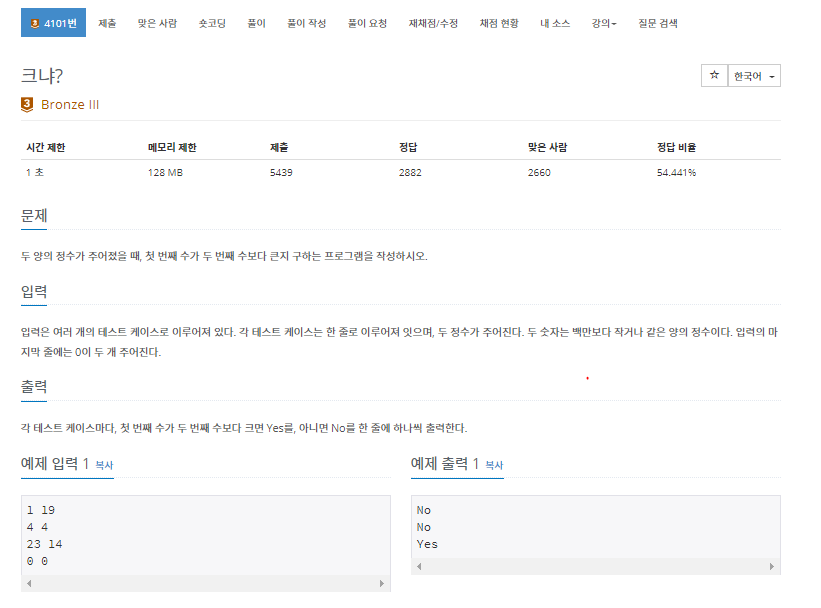Click the 맞은 사람 column header
This screenshot has width=821, height=608.
tap(548, 147)
